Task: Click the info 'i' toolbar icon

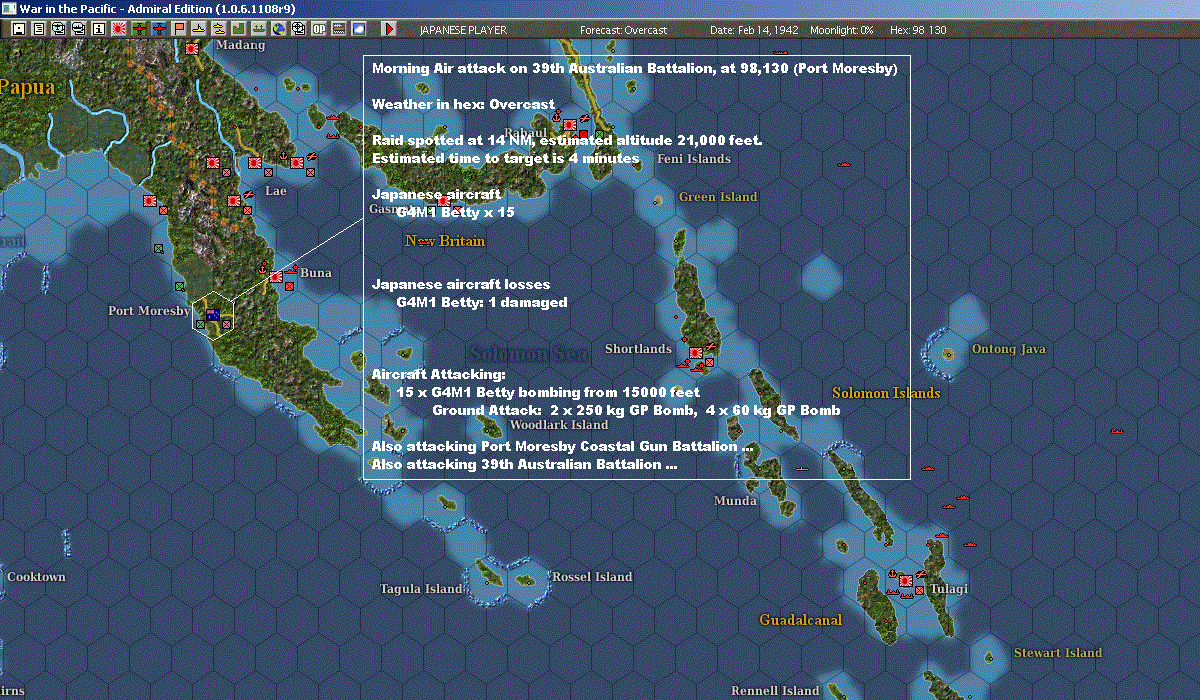Action: 98,29
